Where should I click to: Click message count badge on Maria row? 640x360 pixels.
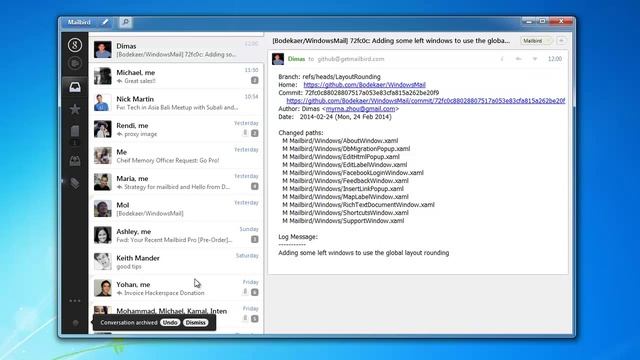point(255,186)
